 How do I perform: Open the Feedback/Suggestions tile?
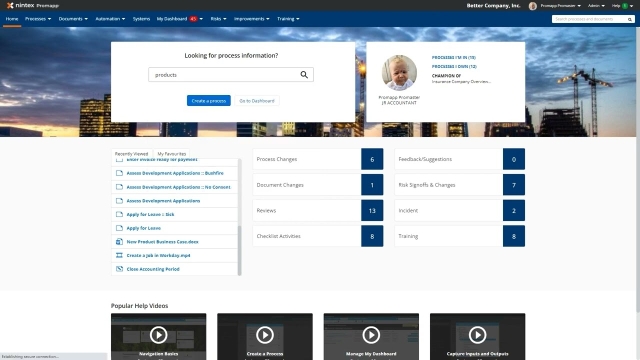coord(460,159)
